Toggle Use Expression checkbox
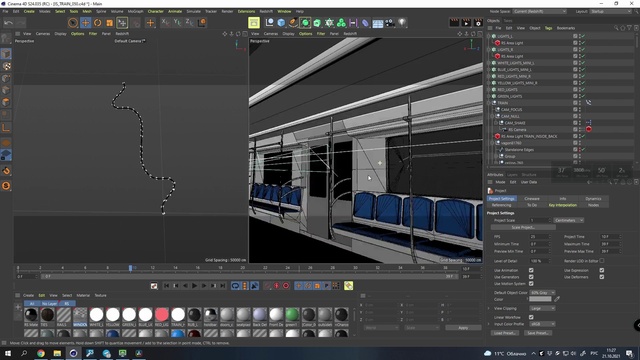Viewport: 640px width, 360px height. coord(602,270)
